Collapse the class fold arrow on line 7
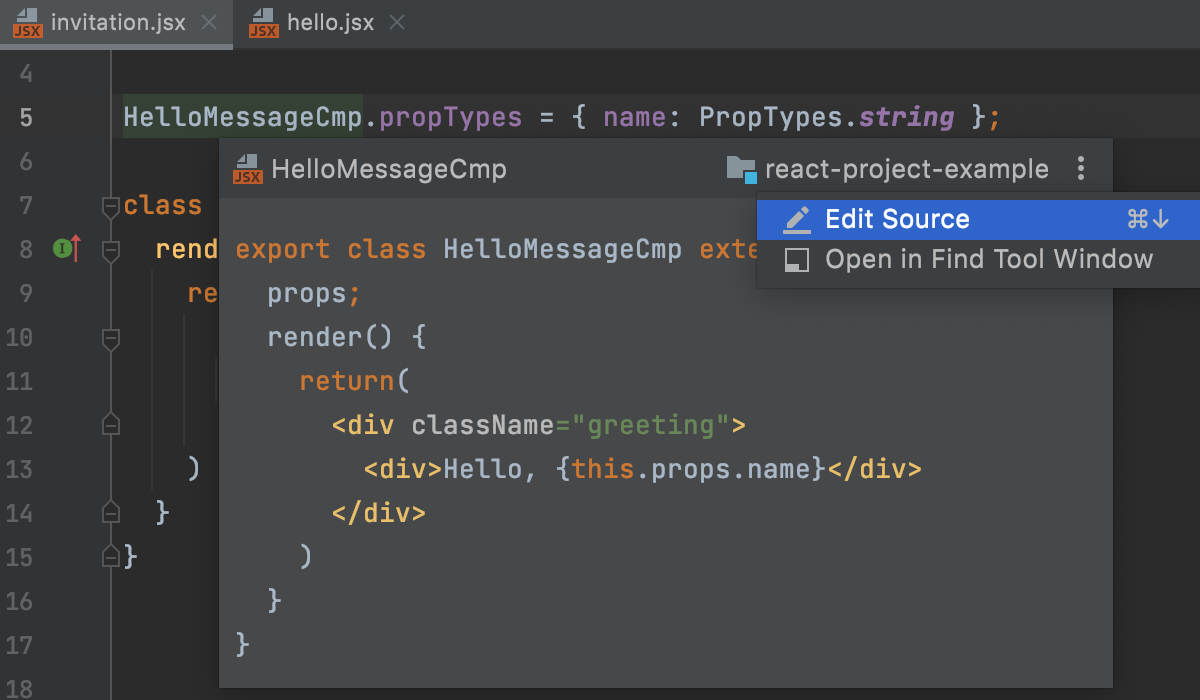The image size is (1200, 700). pyautogui.click(x=110, y=205)
